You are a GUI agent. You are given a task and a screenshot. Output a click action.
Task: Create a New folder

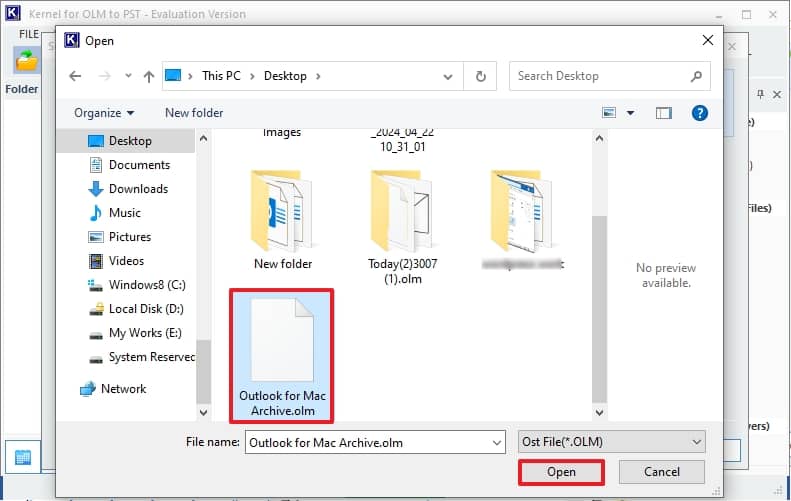(194, 113)
